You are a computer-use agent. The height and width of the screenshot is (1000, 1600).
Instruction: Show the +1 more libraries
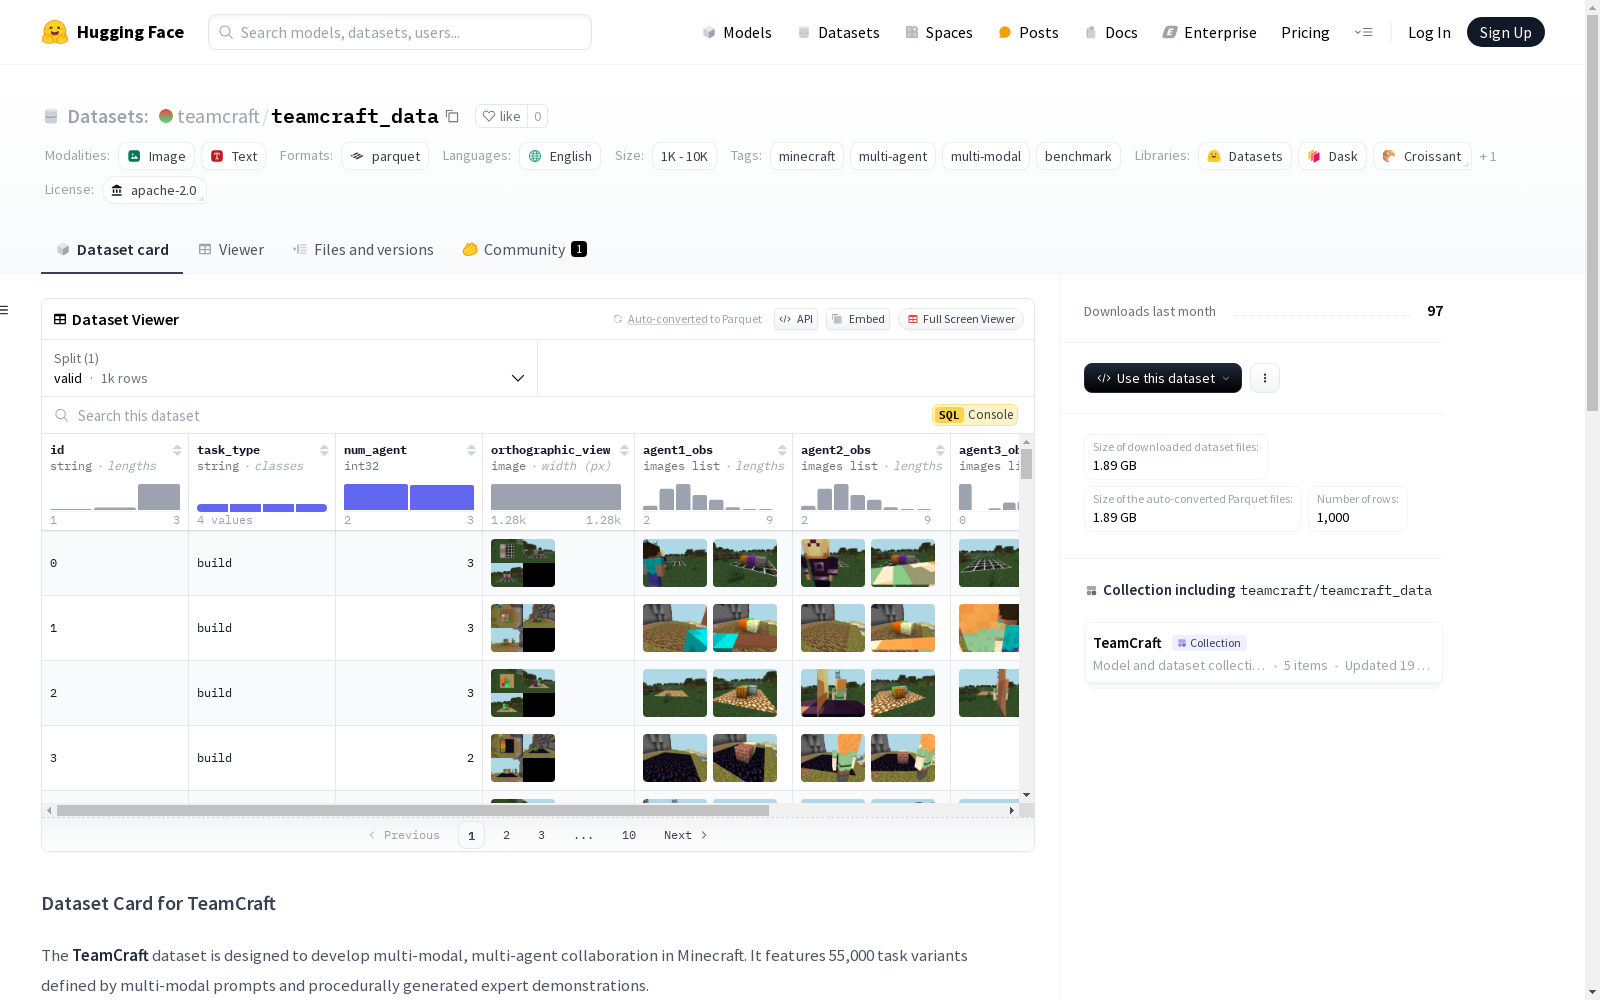click(x=1488, y=156)
